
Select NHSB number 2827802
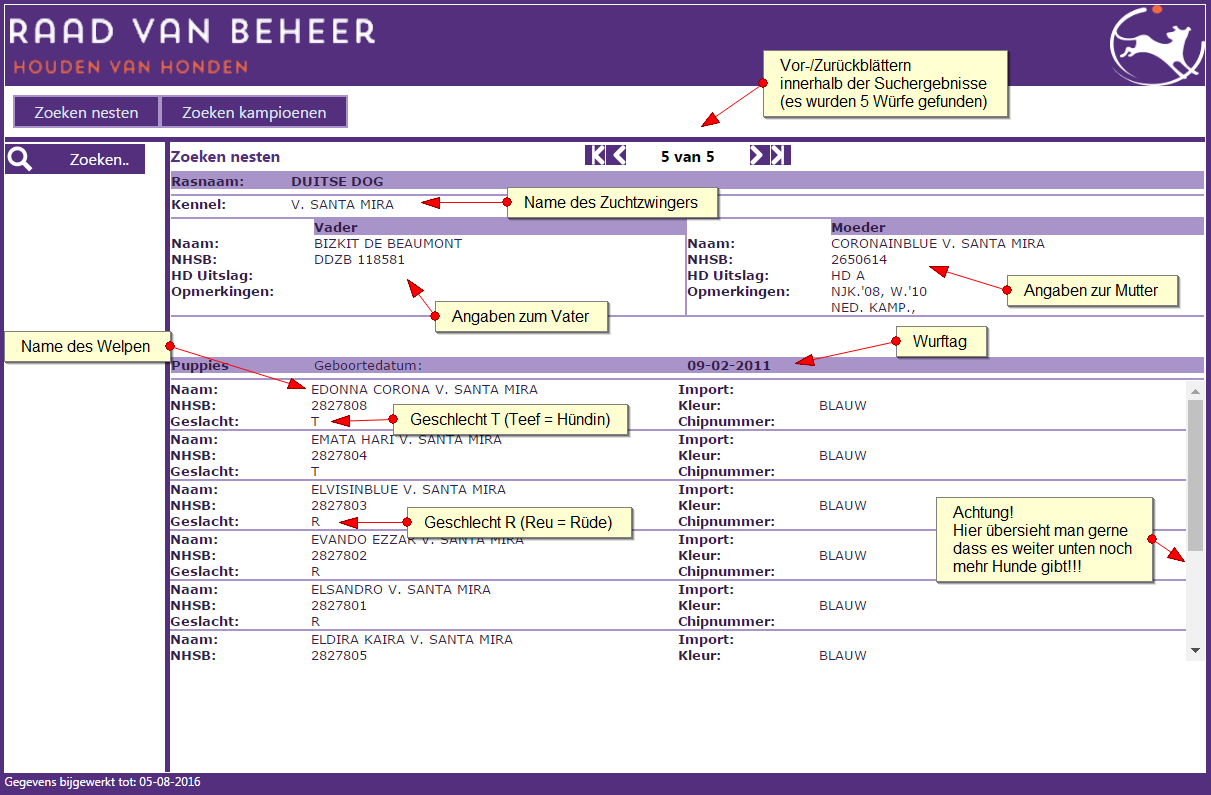(339, 556)
